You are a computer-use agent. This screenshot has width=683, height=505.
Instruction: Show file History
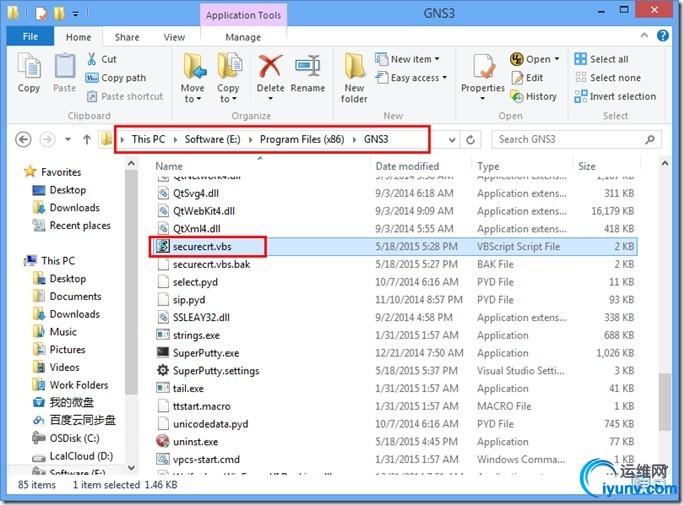[534, 96]
